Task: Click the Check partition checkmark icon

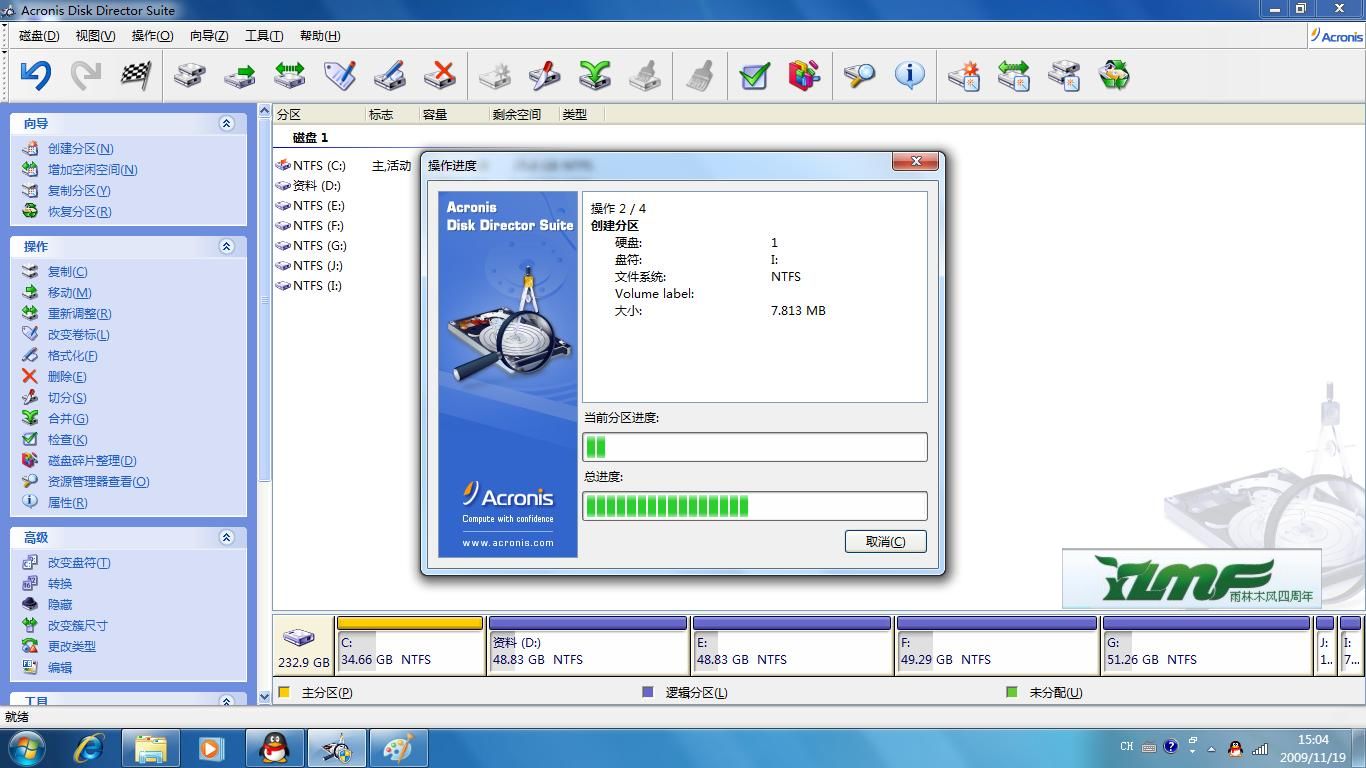Action: 754,75
